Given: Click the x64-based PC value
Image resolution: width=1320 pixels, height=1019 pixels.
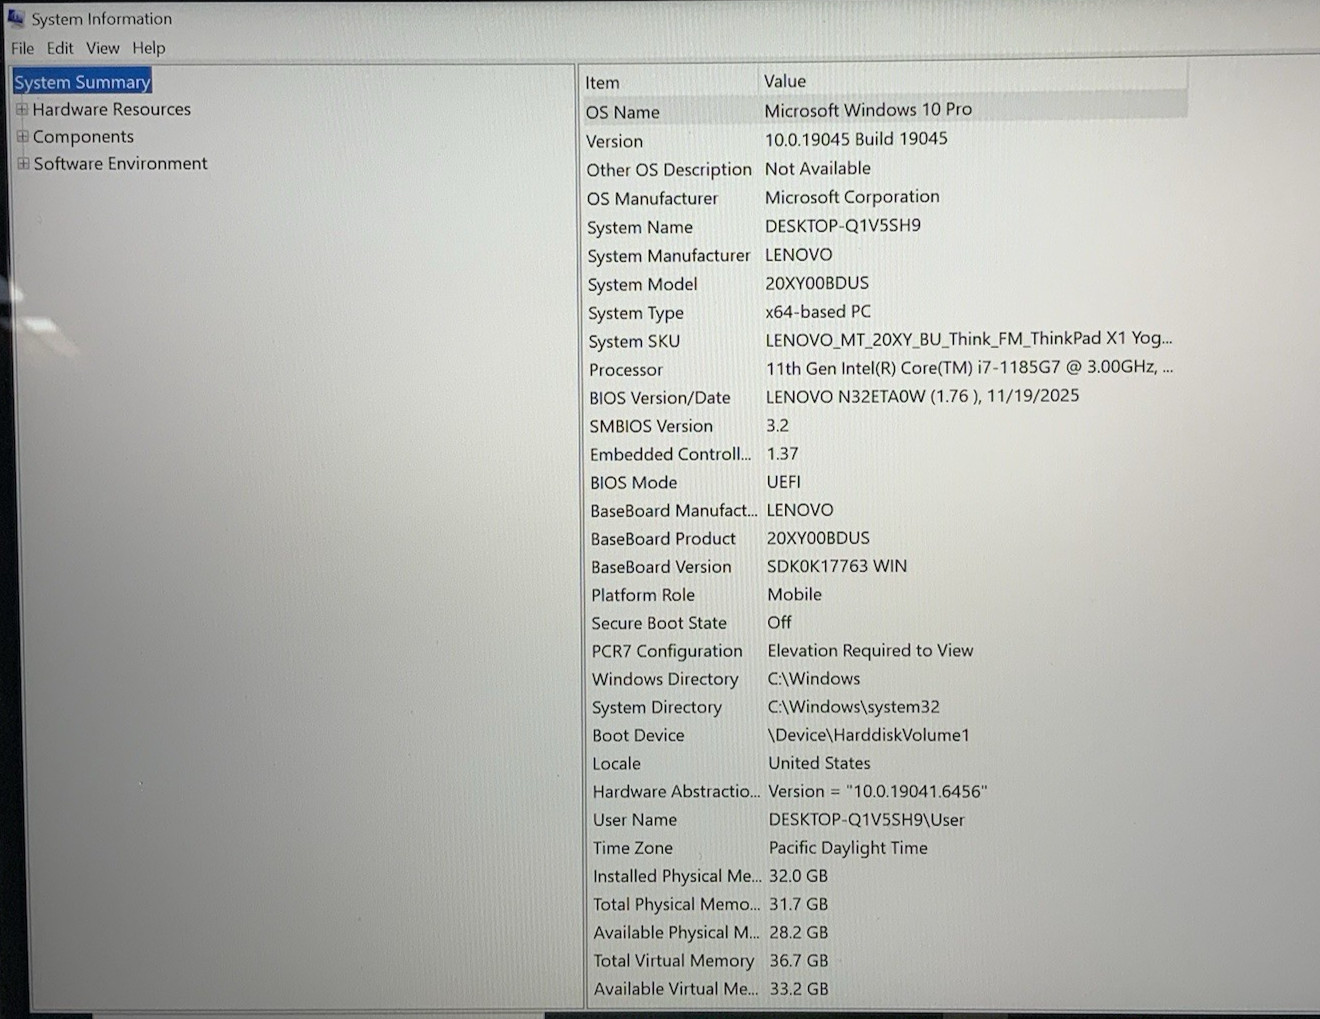Looking at the screenshot, I should [817, 311].
